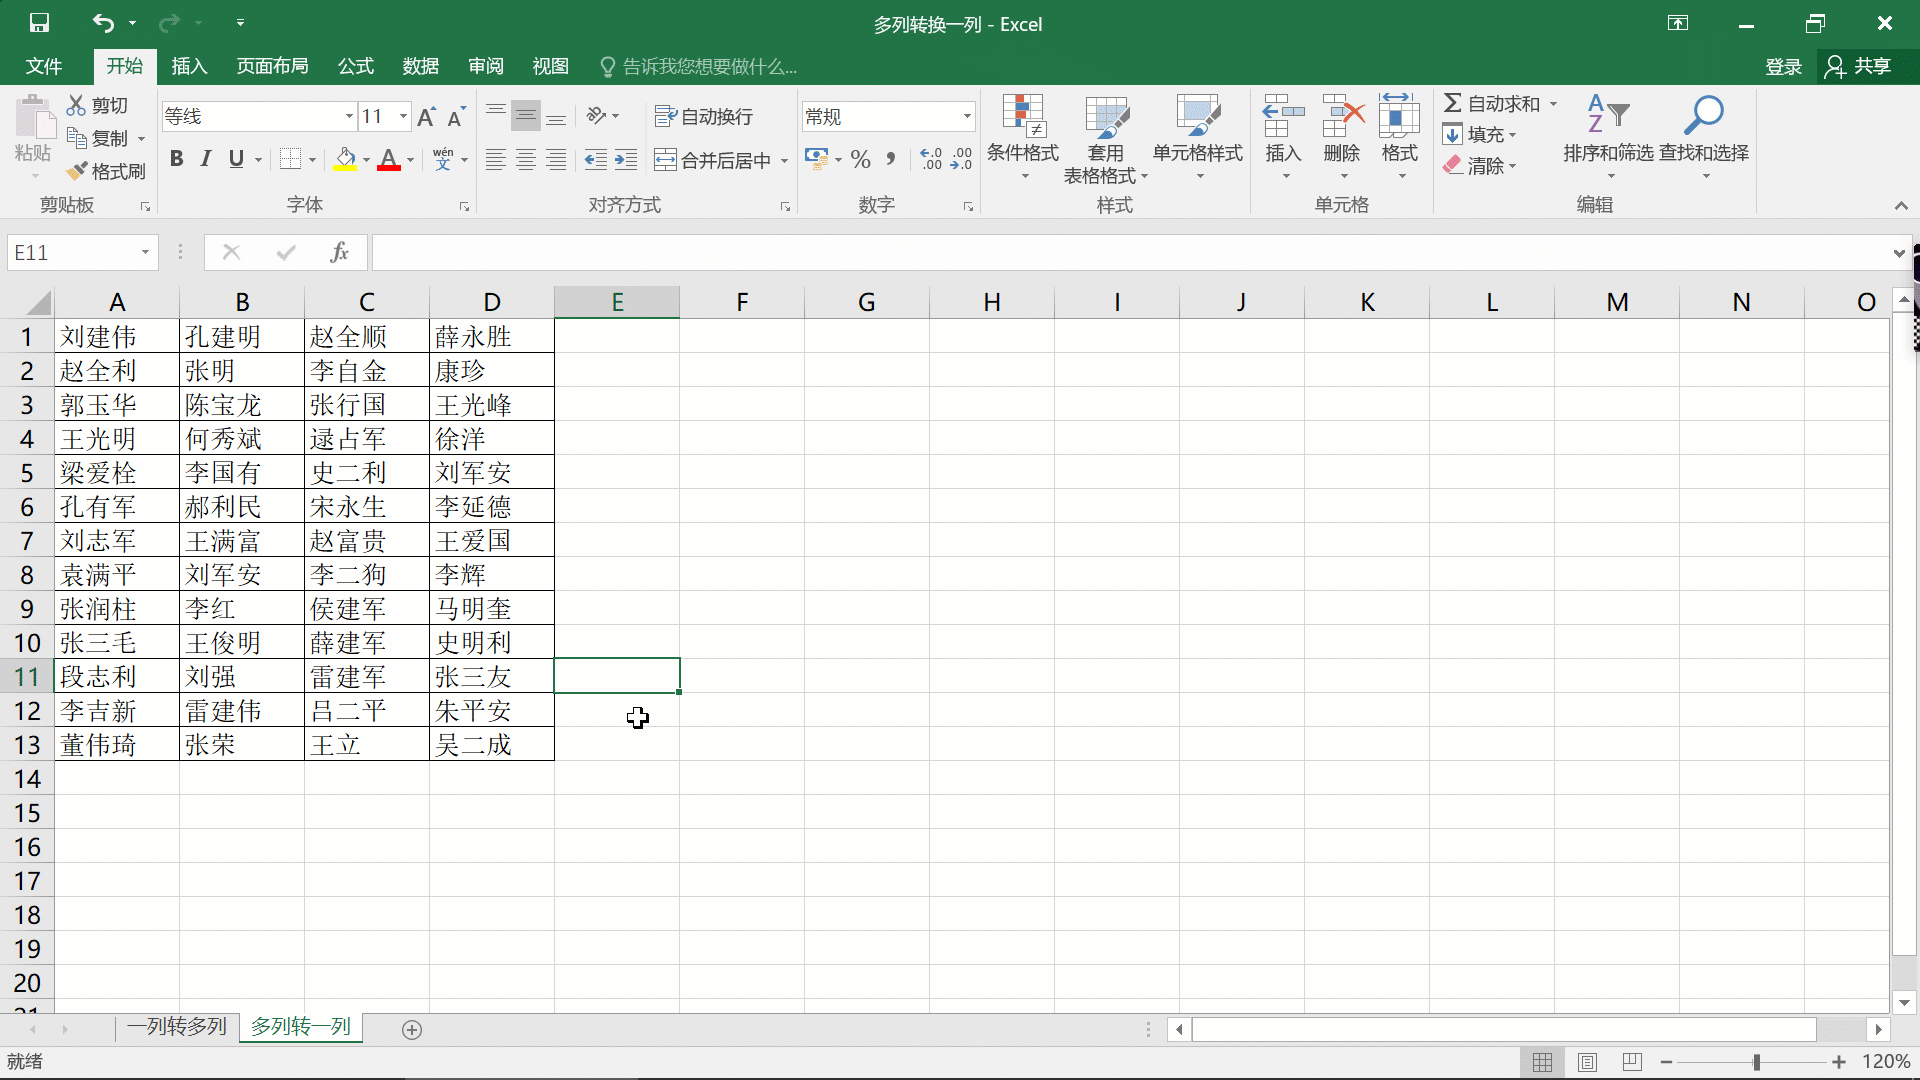Viewport: 1920px width, 1080px height.
Task: Switch to the 插入 (Insert) tab
Action: tap(189, 66)
